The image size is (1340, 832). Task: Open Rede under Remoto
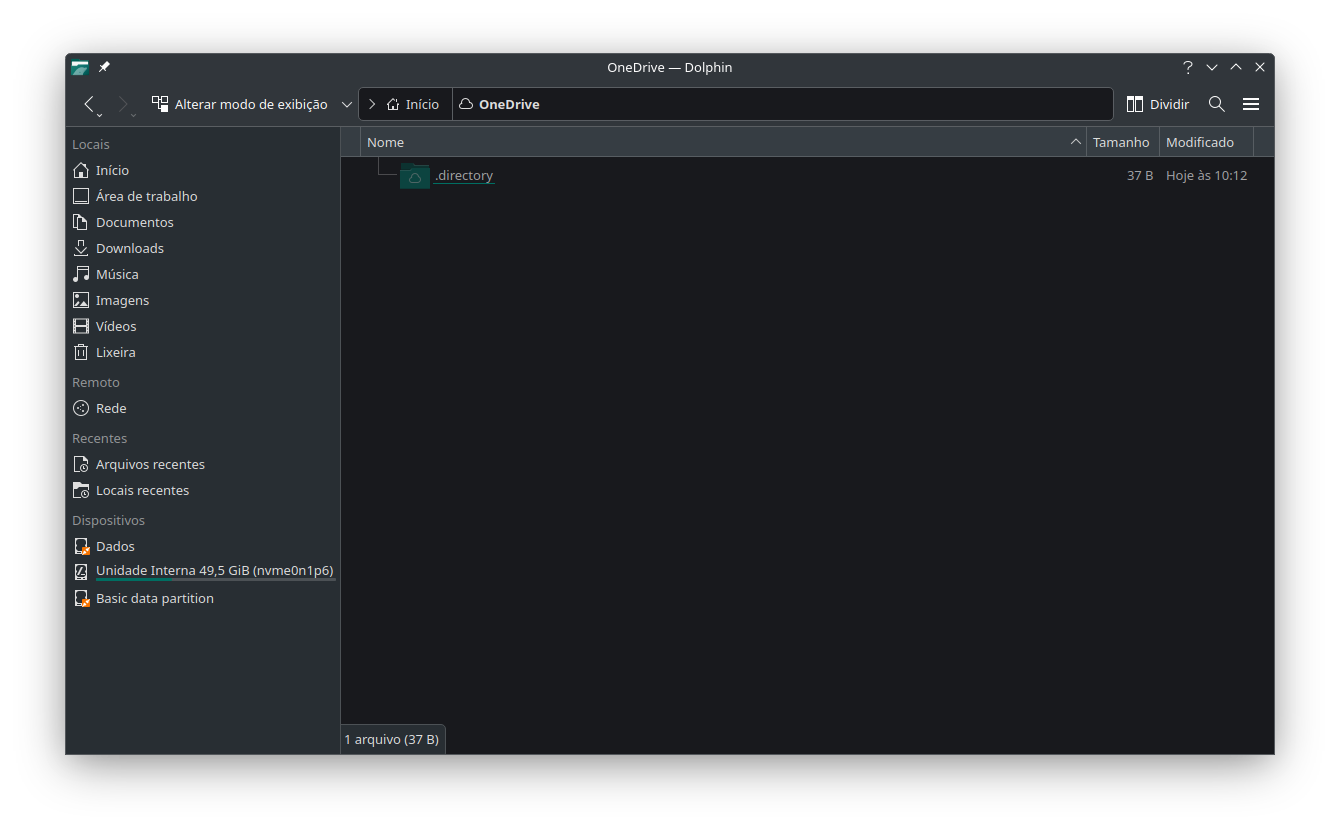(x=203, y=408)
